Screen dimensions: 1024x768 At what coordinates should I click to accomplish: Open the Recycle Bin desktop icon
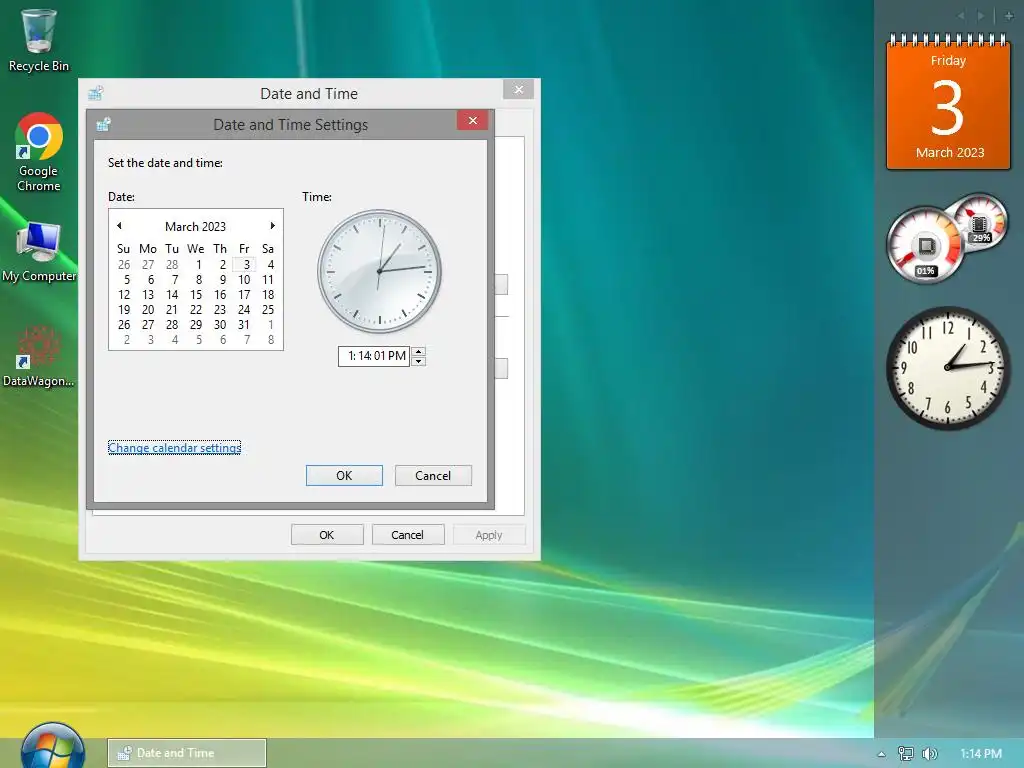(x=39, y=40)
